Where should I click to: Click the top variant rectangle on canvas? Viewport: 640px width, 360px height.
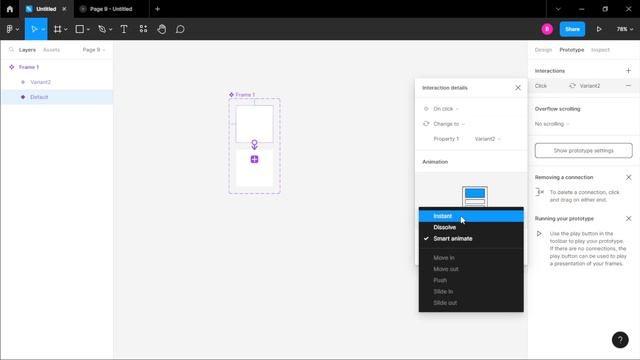point(254,124)
